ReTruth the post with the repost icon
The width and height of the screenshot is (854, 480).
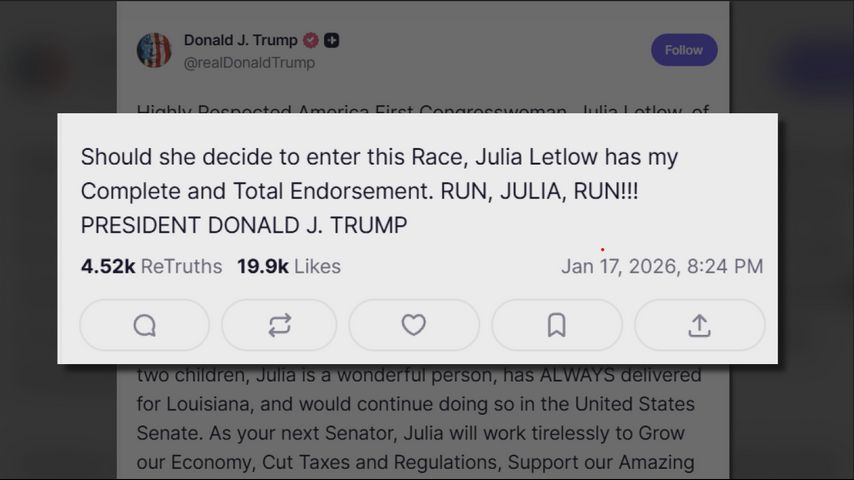click(x=280, y=325)
